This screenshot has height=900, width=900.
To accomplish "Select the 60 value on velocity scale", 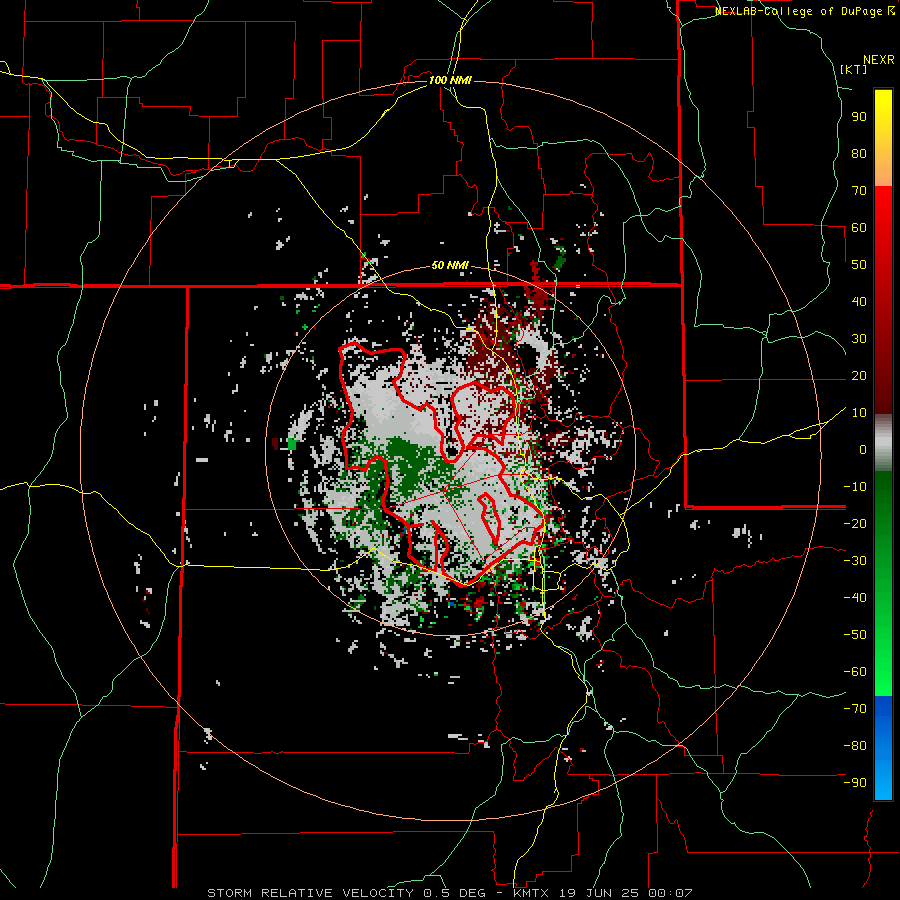I will point(859,228).
